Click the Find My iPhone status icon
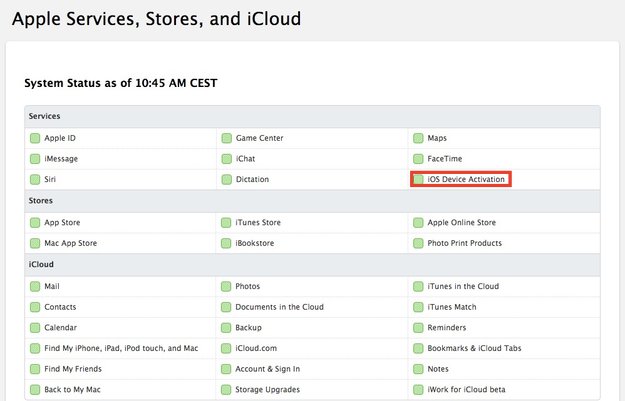625x401 pixels. (35, 348)
